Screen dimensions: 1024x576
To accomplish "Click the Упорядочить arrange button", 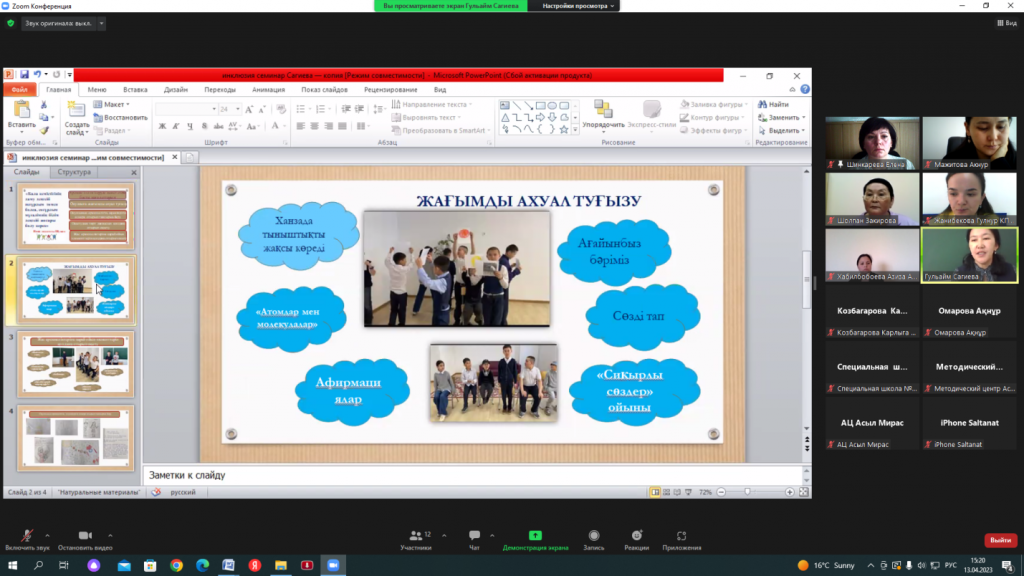I will (x=603, y=114).
